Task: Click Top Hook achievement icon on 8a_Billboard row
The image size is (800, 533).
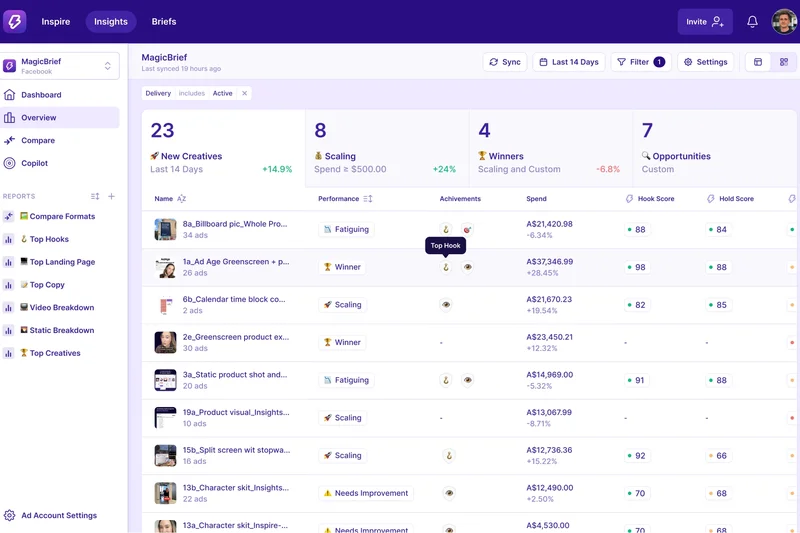Action: tap(446, 230)
